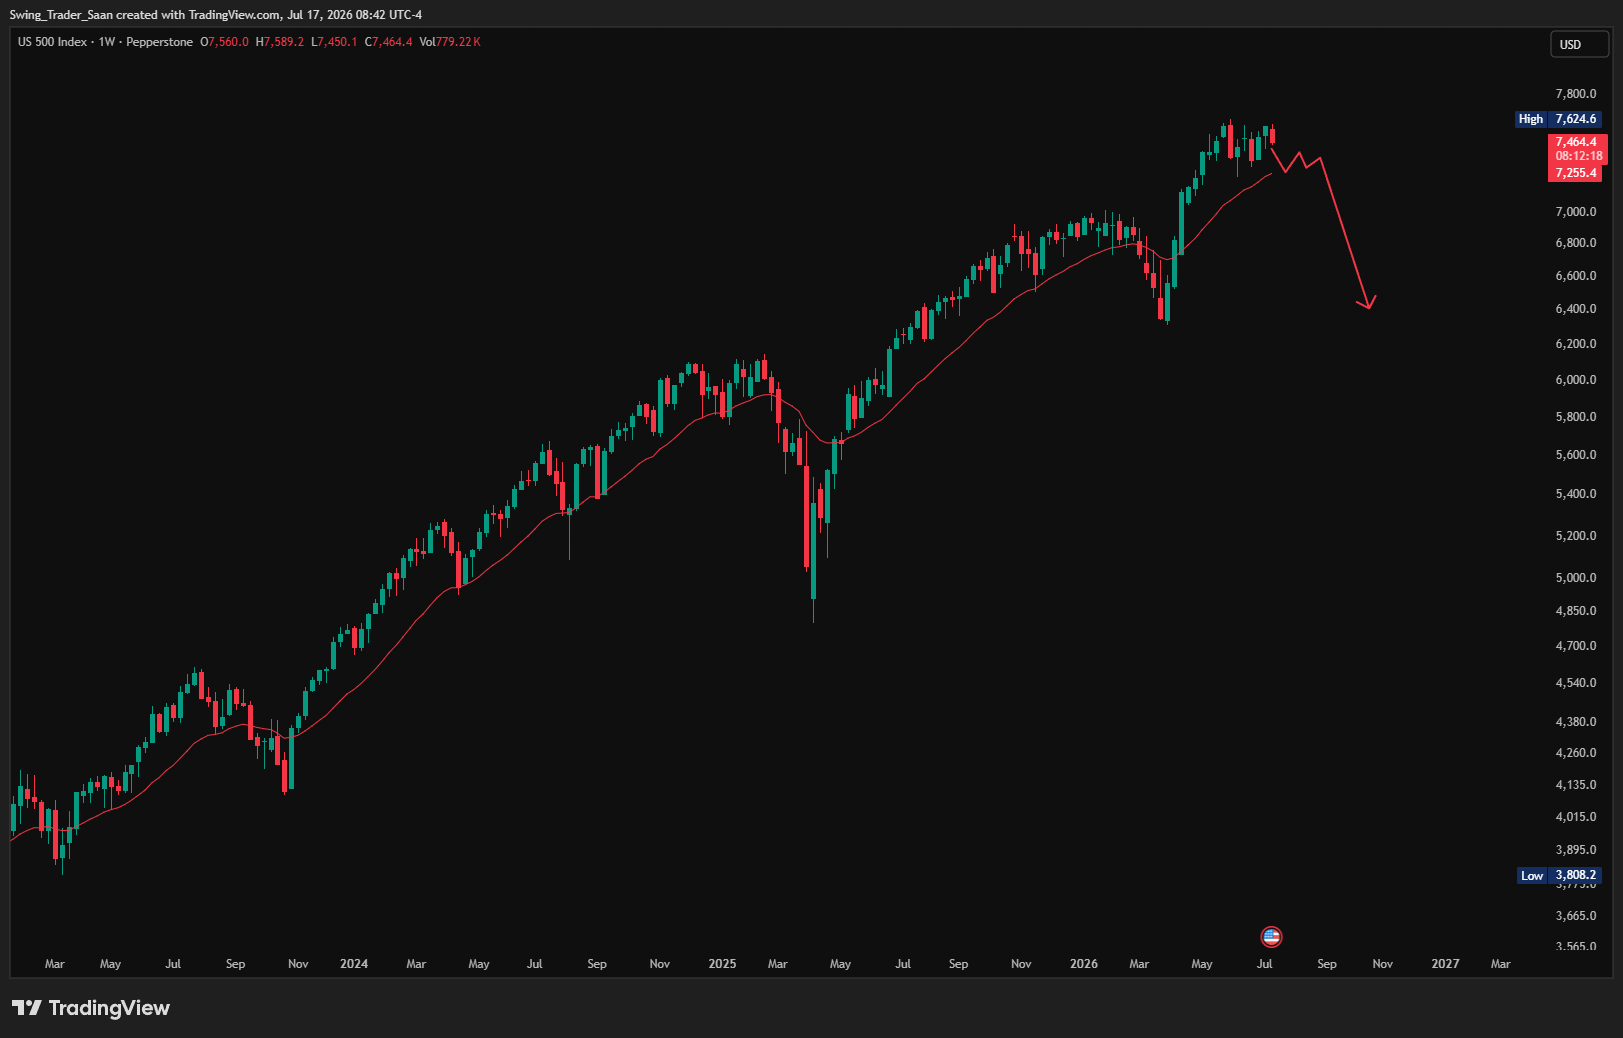This screenshot has height=1038, width=1623.
Task: Select the US 500 Index symbol title
Action: pyautogui.click(x=52, y=42)
